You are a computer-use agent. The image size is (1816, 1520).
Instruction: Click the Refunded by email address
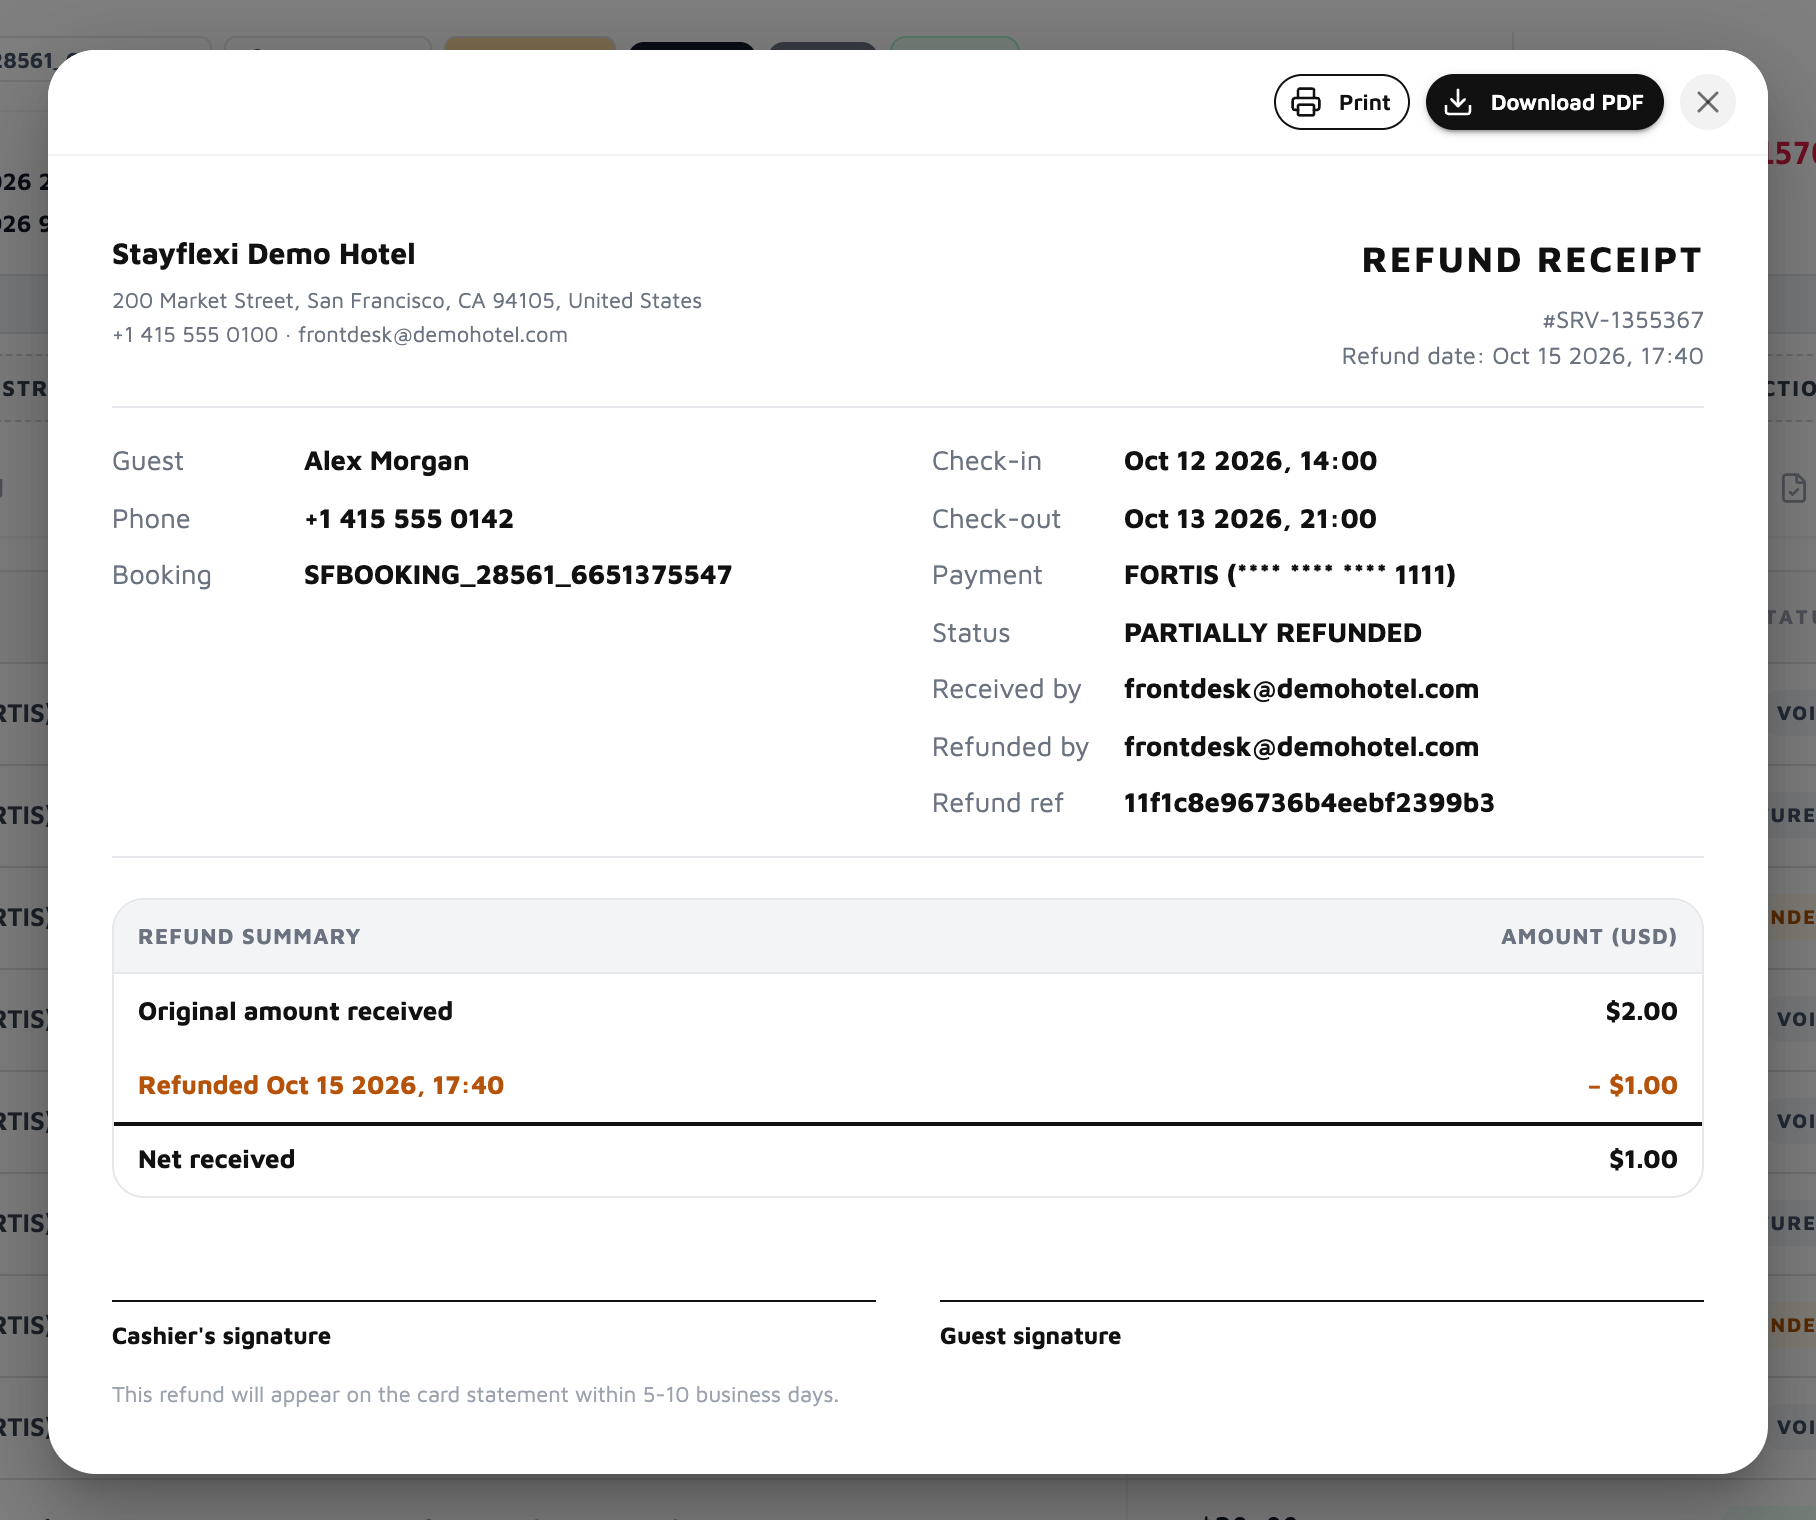1301,747
